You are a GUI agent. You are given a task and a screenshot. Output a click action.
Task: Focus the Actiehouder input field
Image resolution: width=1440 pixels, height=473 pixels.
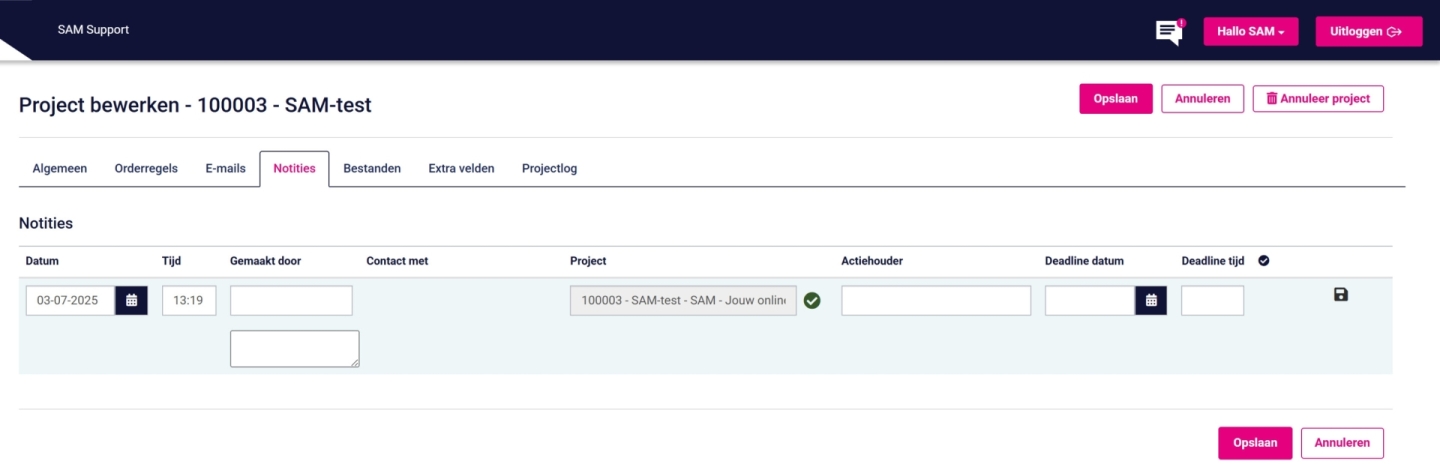click(x=935, y=300)
